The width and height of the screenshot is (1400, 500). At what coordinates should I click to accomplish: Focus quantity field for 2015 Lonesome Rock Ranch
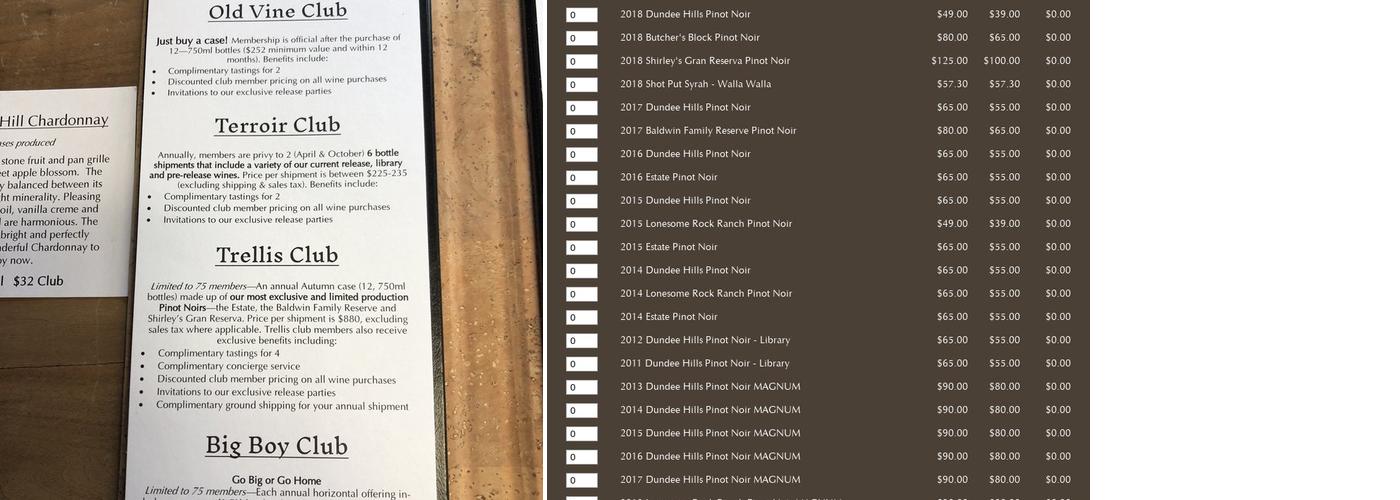click(x=581, y=224)
